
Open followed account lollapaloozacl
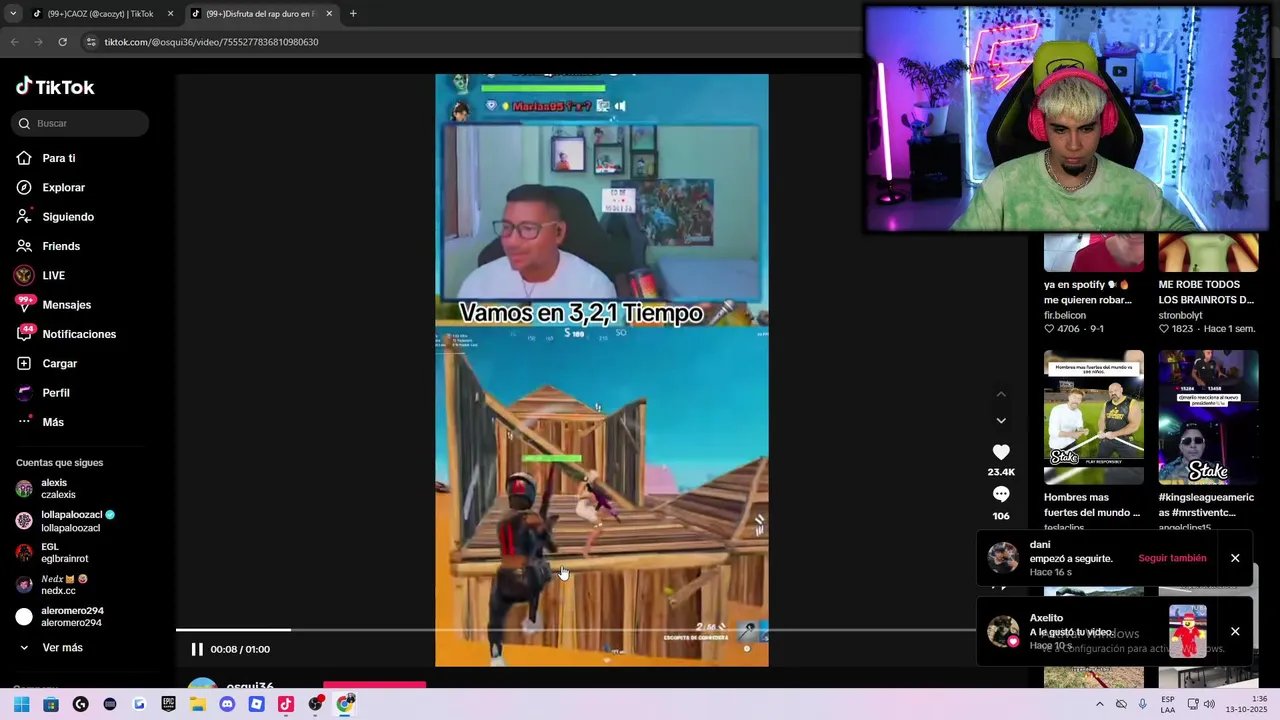tap(65, 521)
